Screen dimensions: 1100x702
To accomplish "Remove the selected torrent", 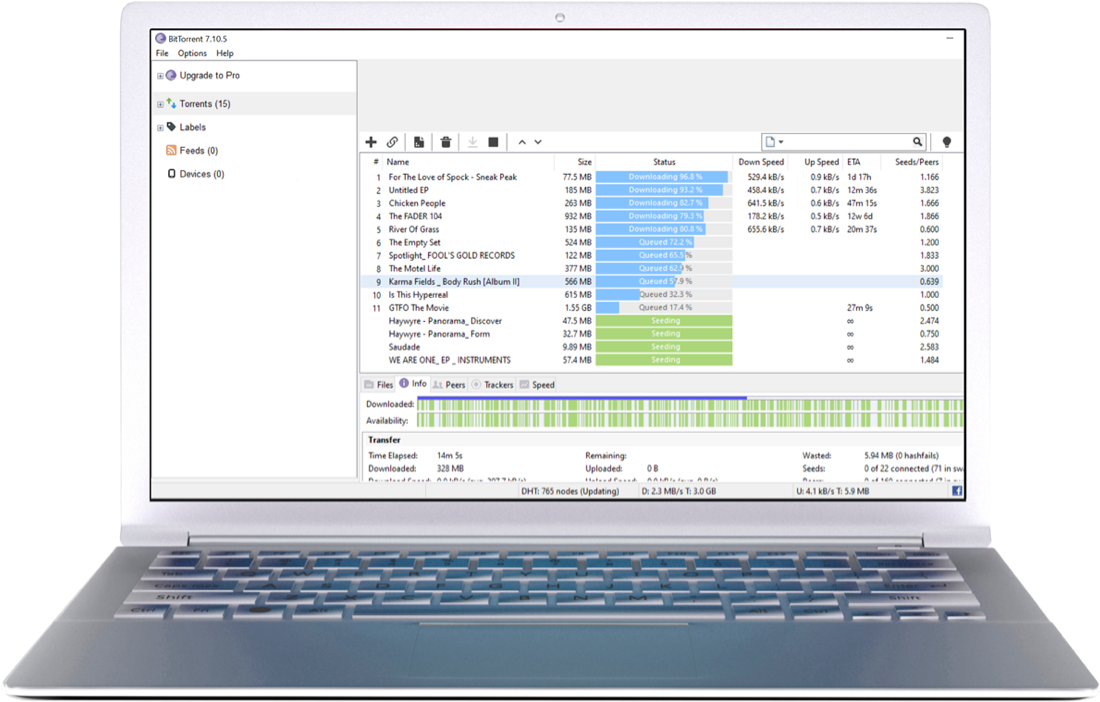I will 445,141.
